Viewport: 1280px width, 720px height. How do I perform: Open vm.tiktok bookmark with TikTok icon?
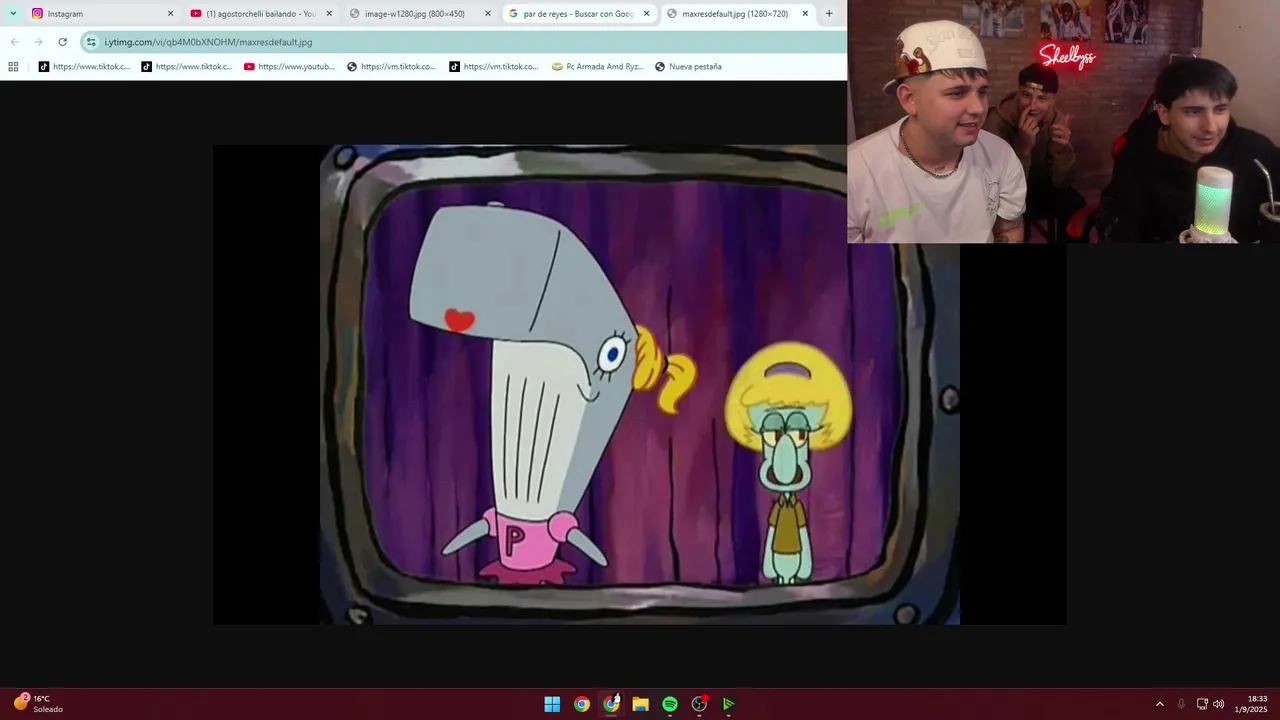[x=493, y=67]
